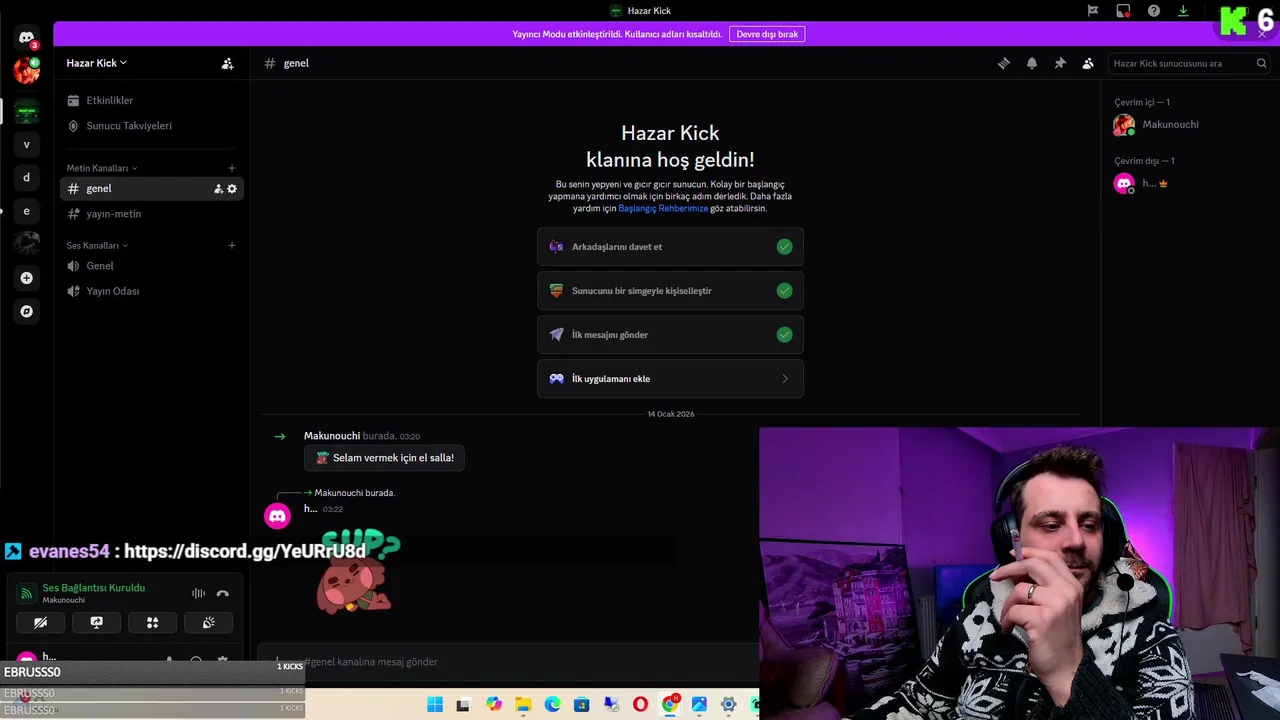Open Photos app from taskbar

[699, 705]
